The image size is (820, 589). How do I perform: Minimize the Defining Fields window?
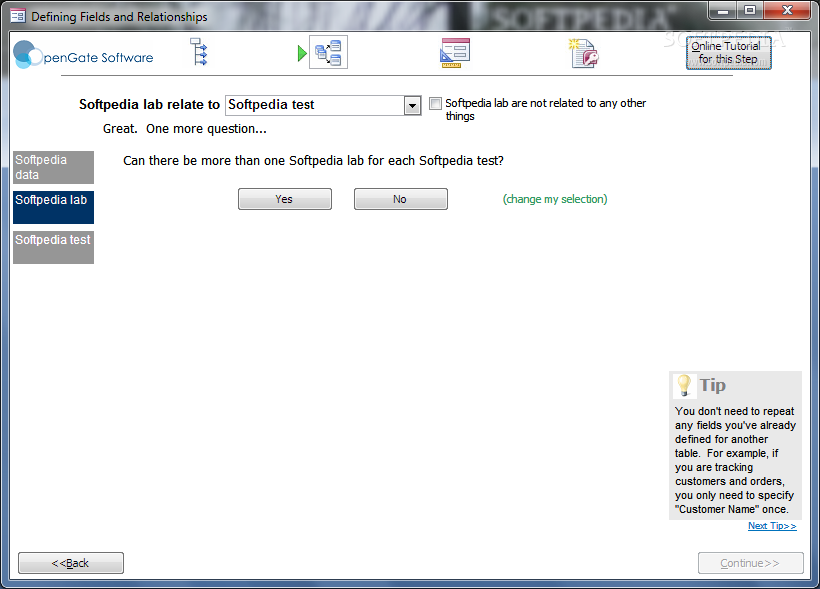click(723, 10)
